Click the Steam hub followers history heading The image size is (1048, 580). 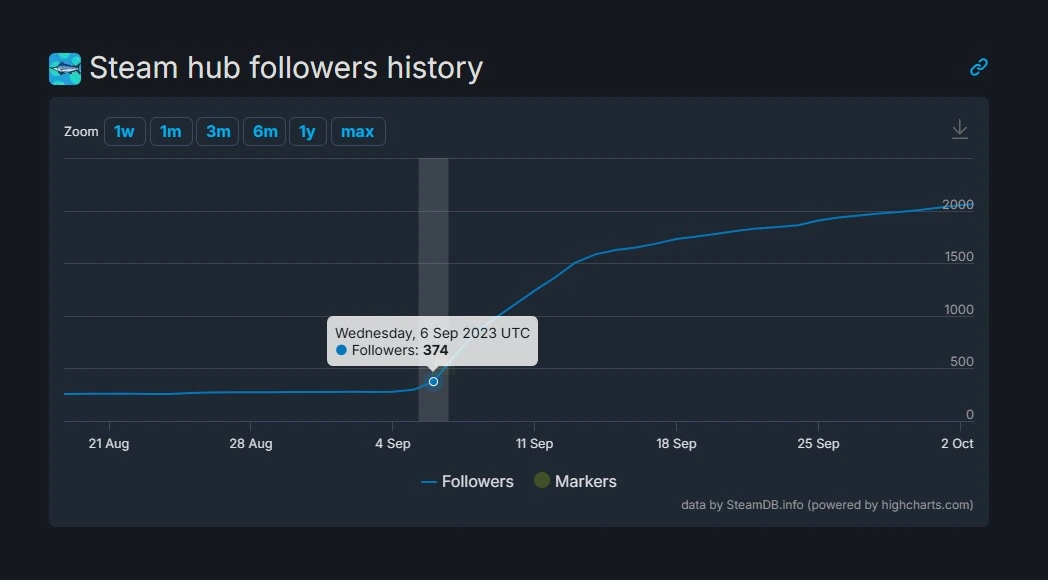coord(286,68)
